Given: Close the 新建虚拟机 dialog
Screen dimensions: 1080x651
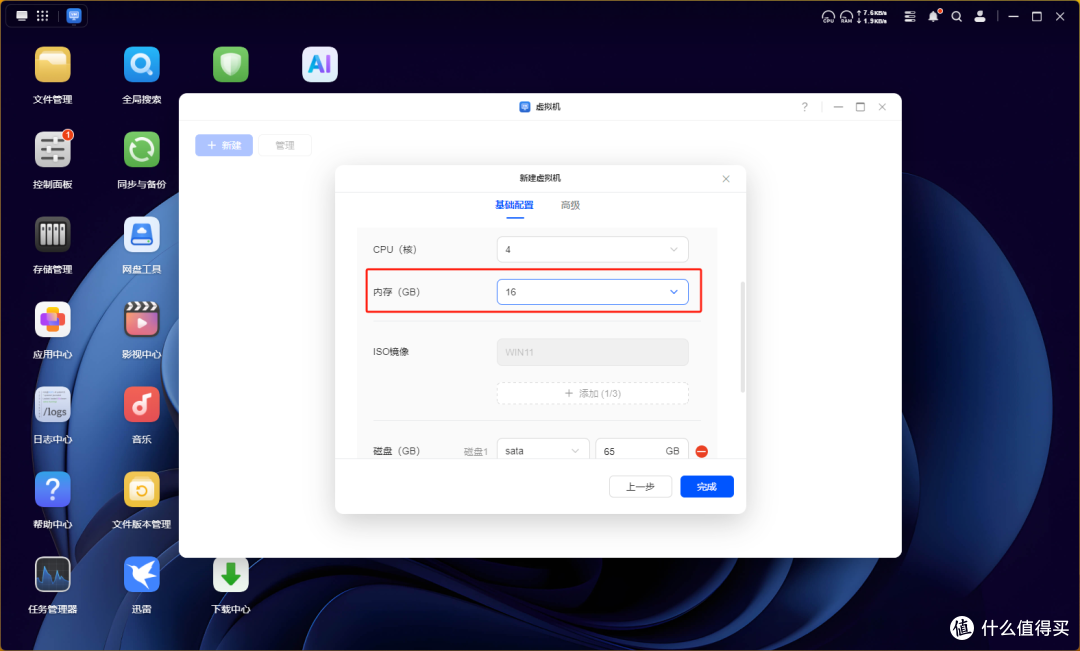Looking at the screenshot, I should point(726,179).
